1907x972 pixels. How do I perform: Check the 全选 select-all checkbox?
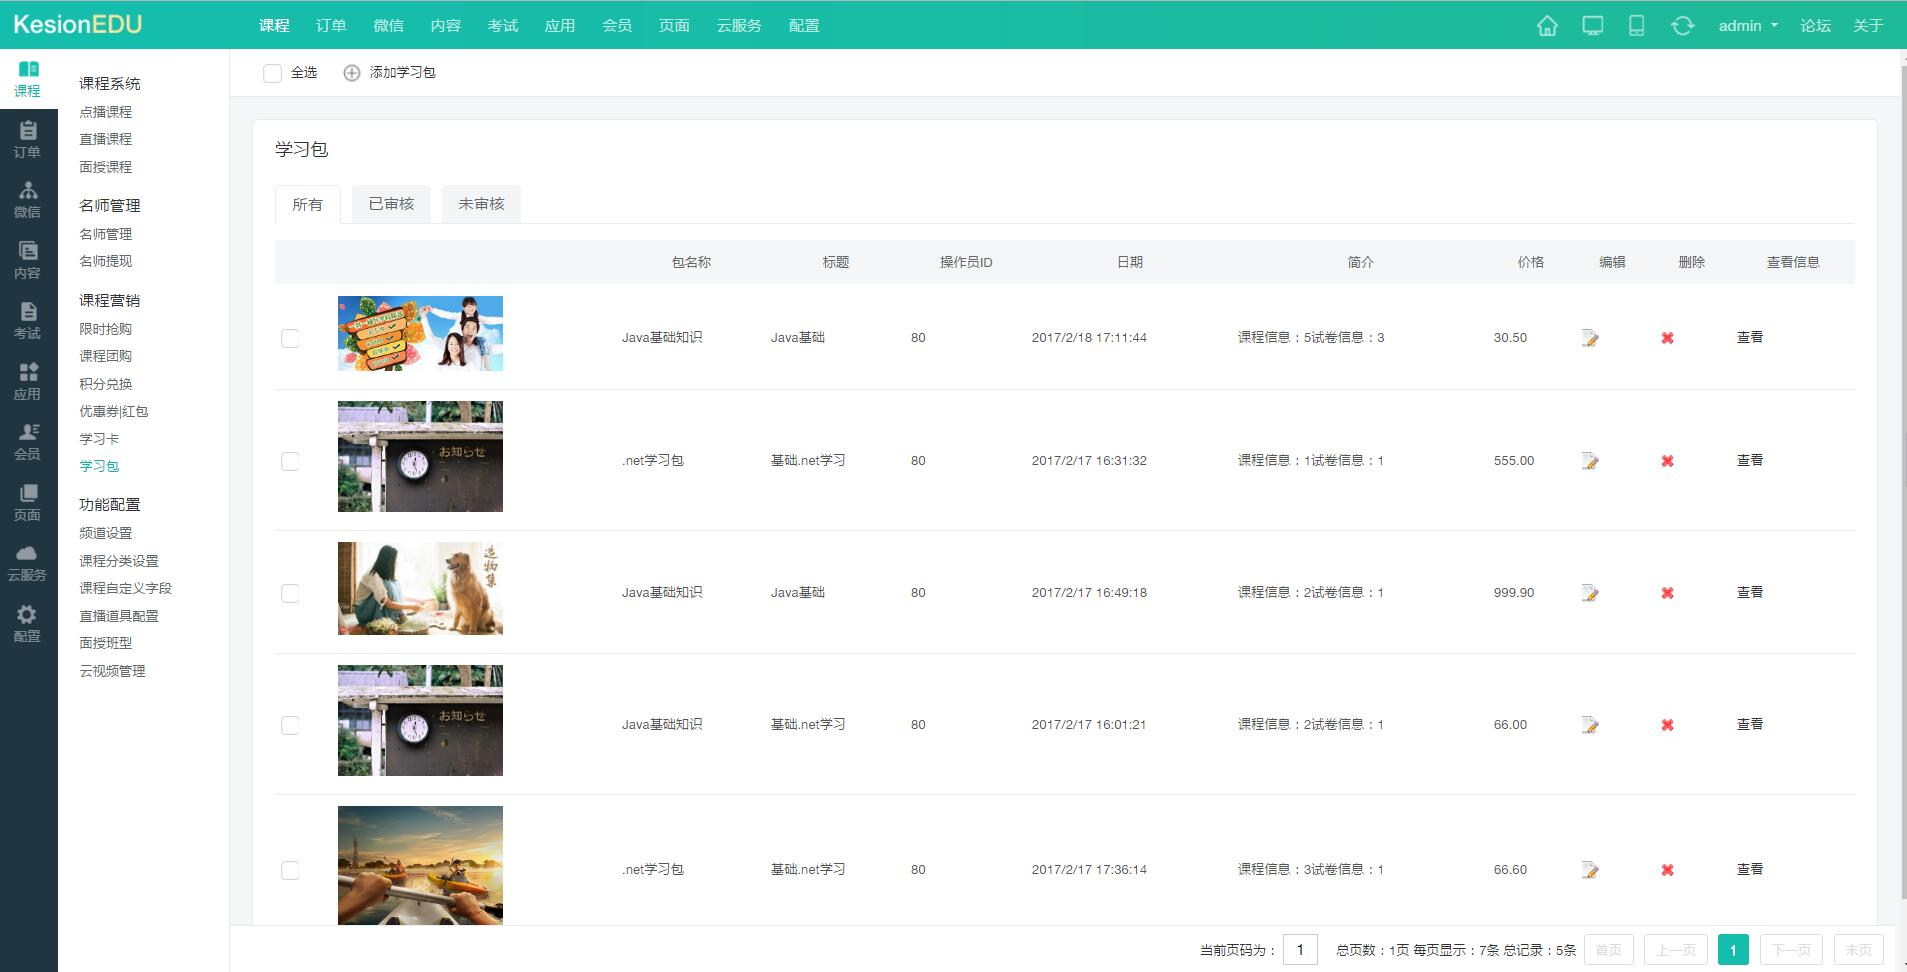coord(271,72)
